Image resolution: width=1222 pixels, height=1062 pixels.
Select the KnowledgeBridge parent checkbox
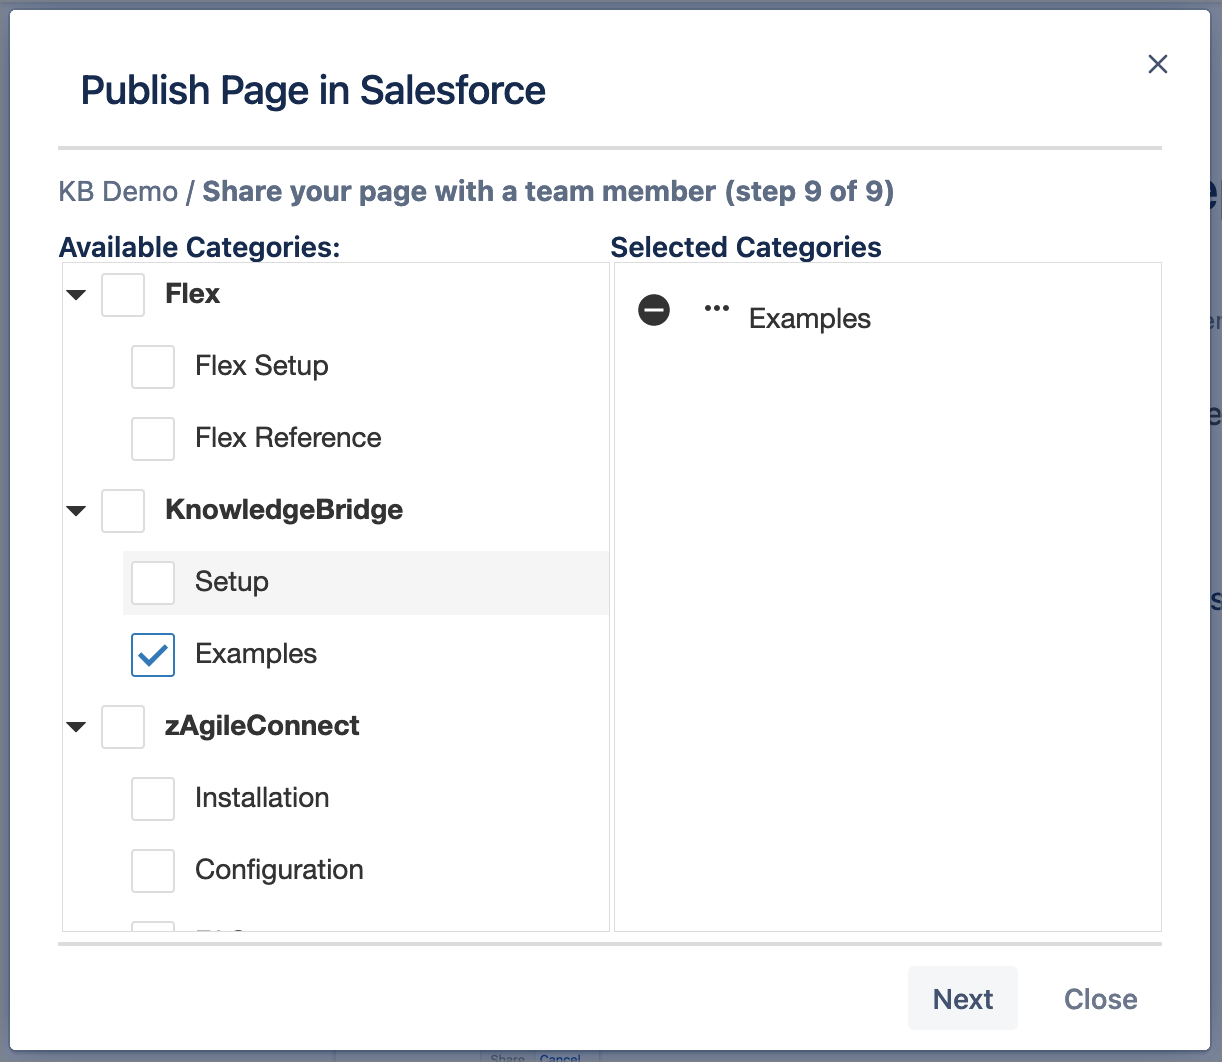coord(123,511)
